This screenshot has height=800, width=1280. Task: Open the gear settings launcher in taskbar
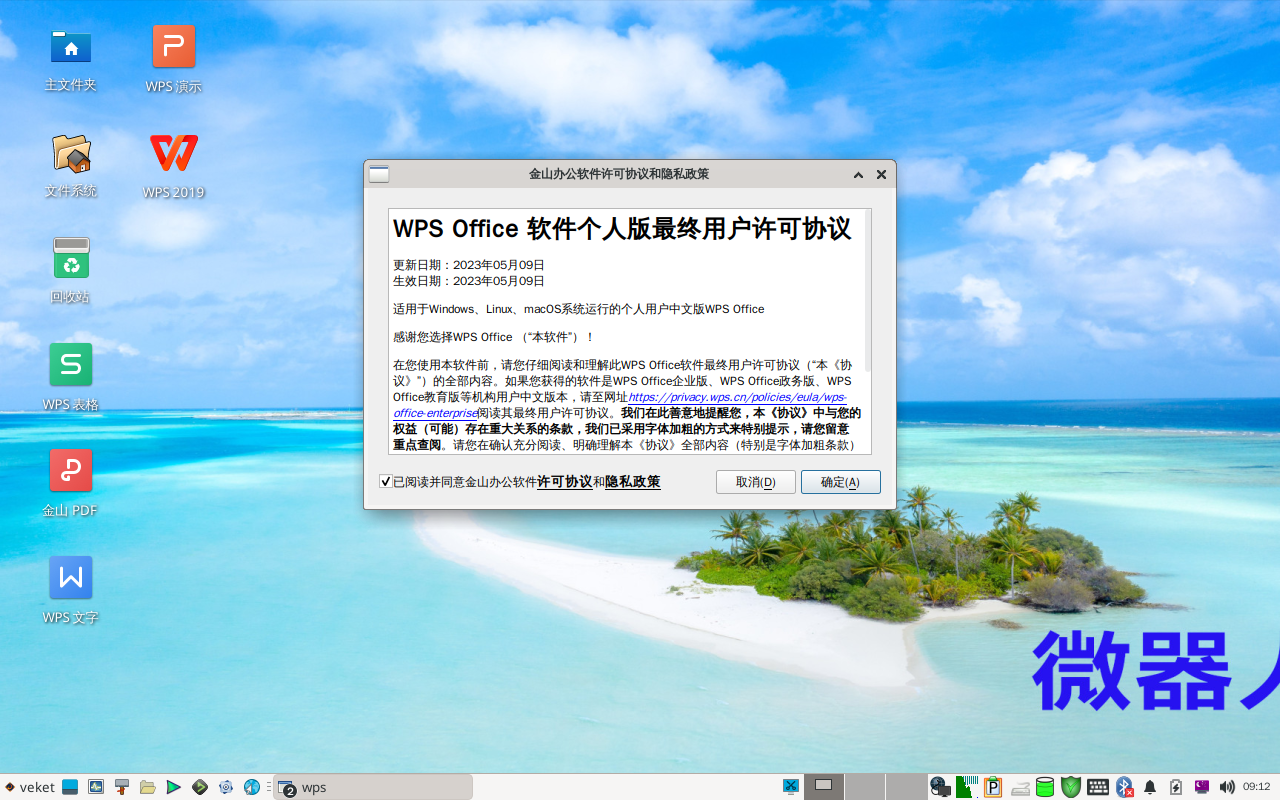[x=226, y=787]
